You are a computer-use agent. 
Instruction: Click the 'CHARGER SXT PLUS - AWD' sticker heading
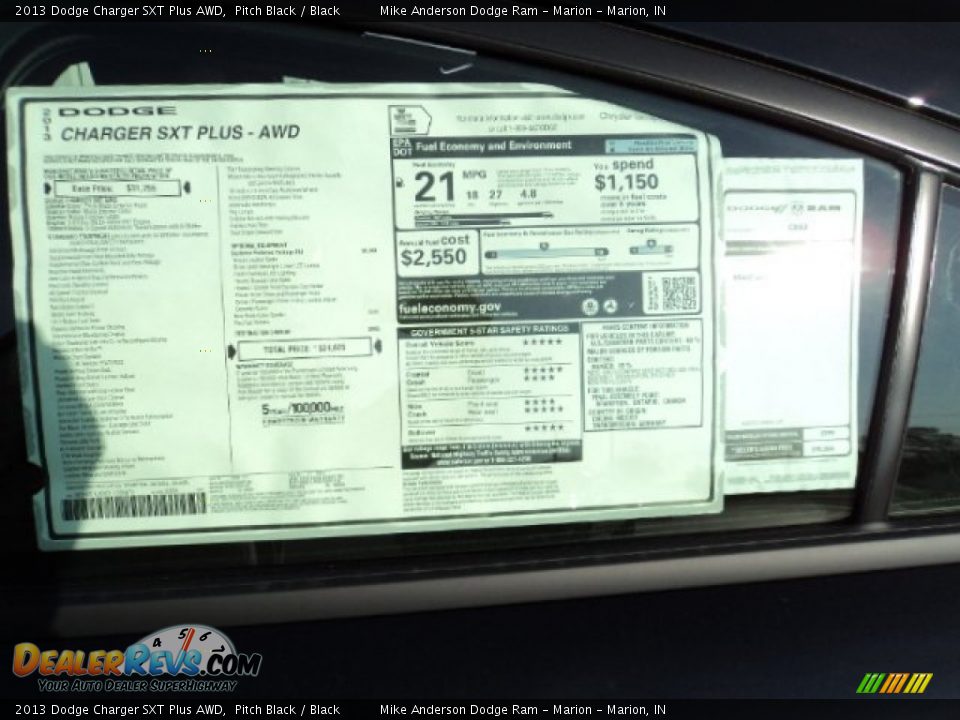tap(180, 133)
